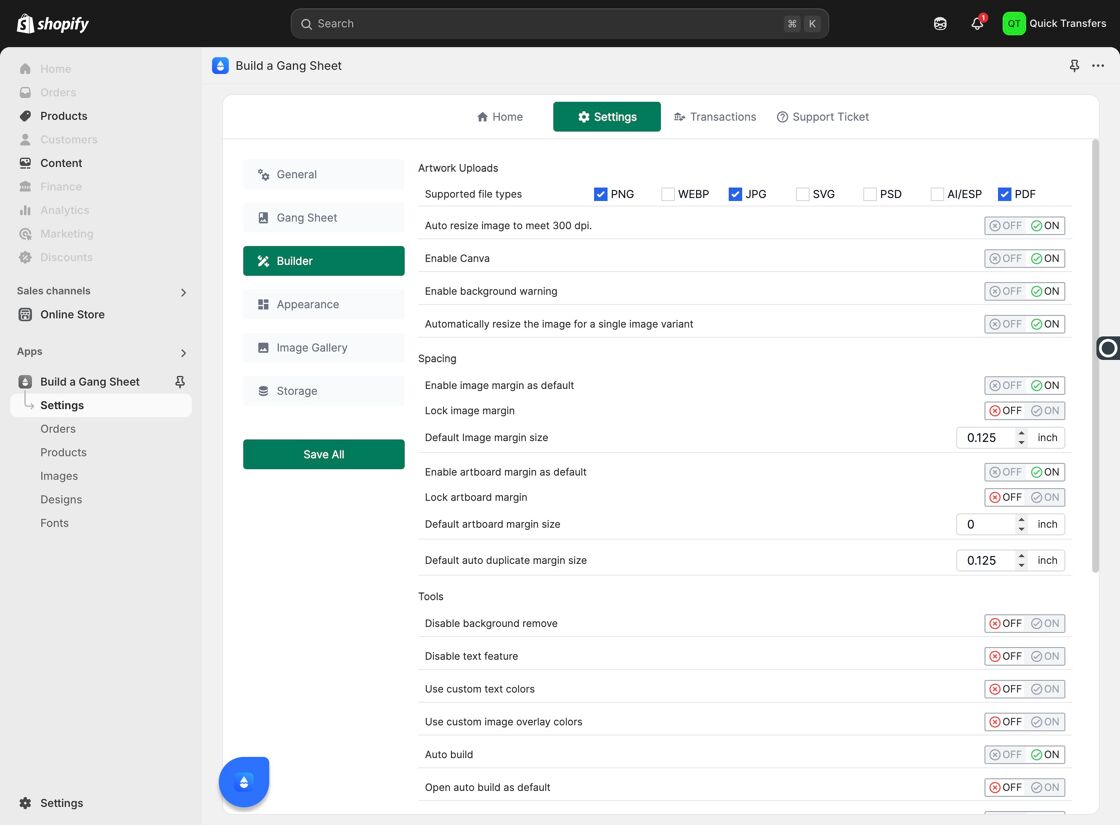Check the WEBP file type checkbox
Image resolution: width=1120 pixels, height=825 pixels.
pyautogui.click(x=668, y=194)
